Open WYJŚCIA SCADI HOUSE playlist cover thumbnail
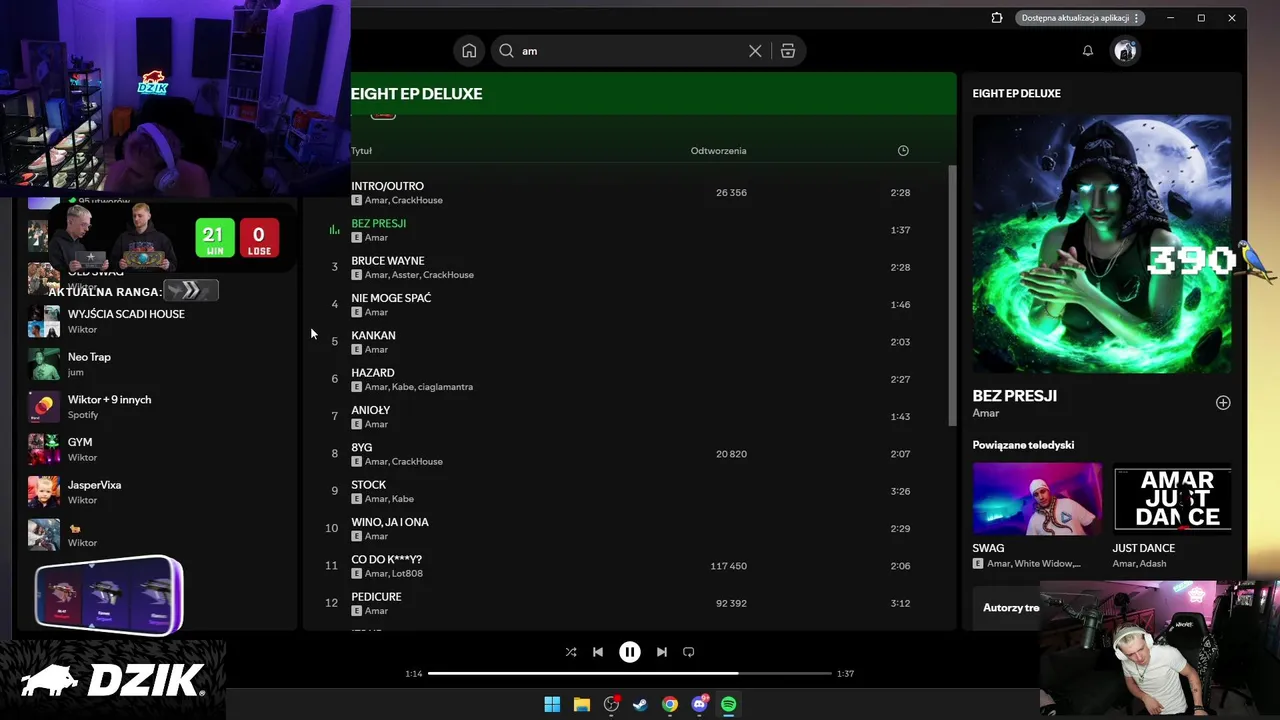Image resolution: width=1280 pixels, height=720 pixels. tap(44, 321)
